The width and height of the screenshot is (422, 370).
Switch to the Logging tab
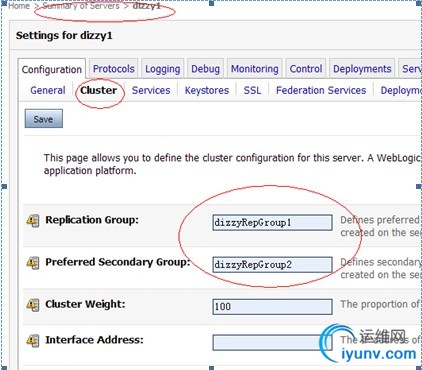pyautogui.click(x=163, y=69)
